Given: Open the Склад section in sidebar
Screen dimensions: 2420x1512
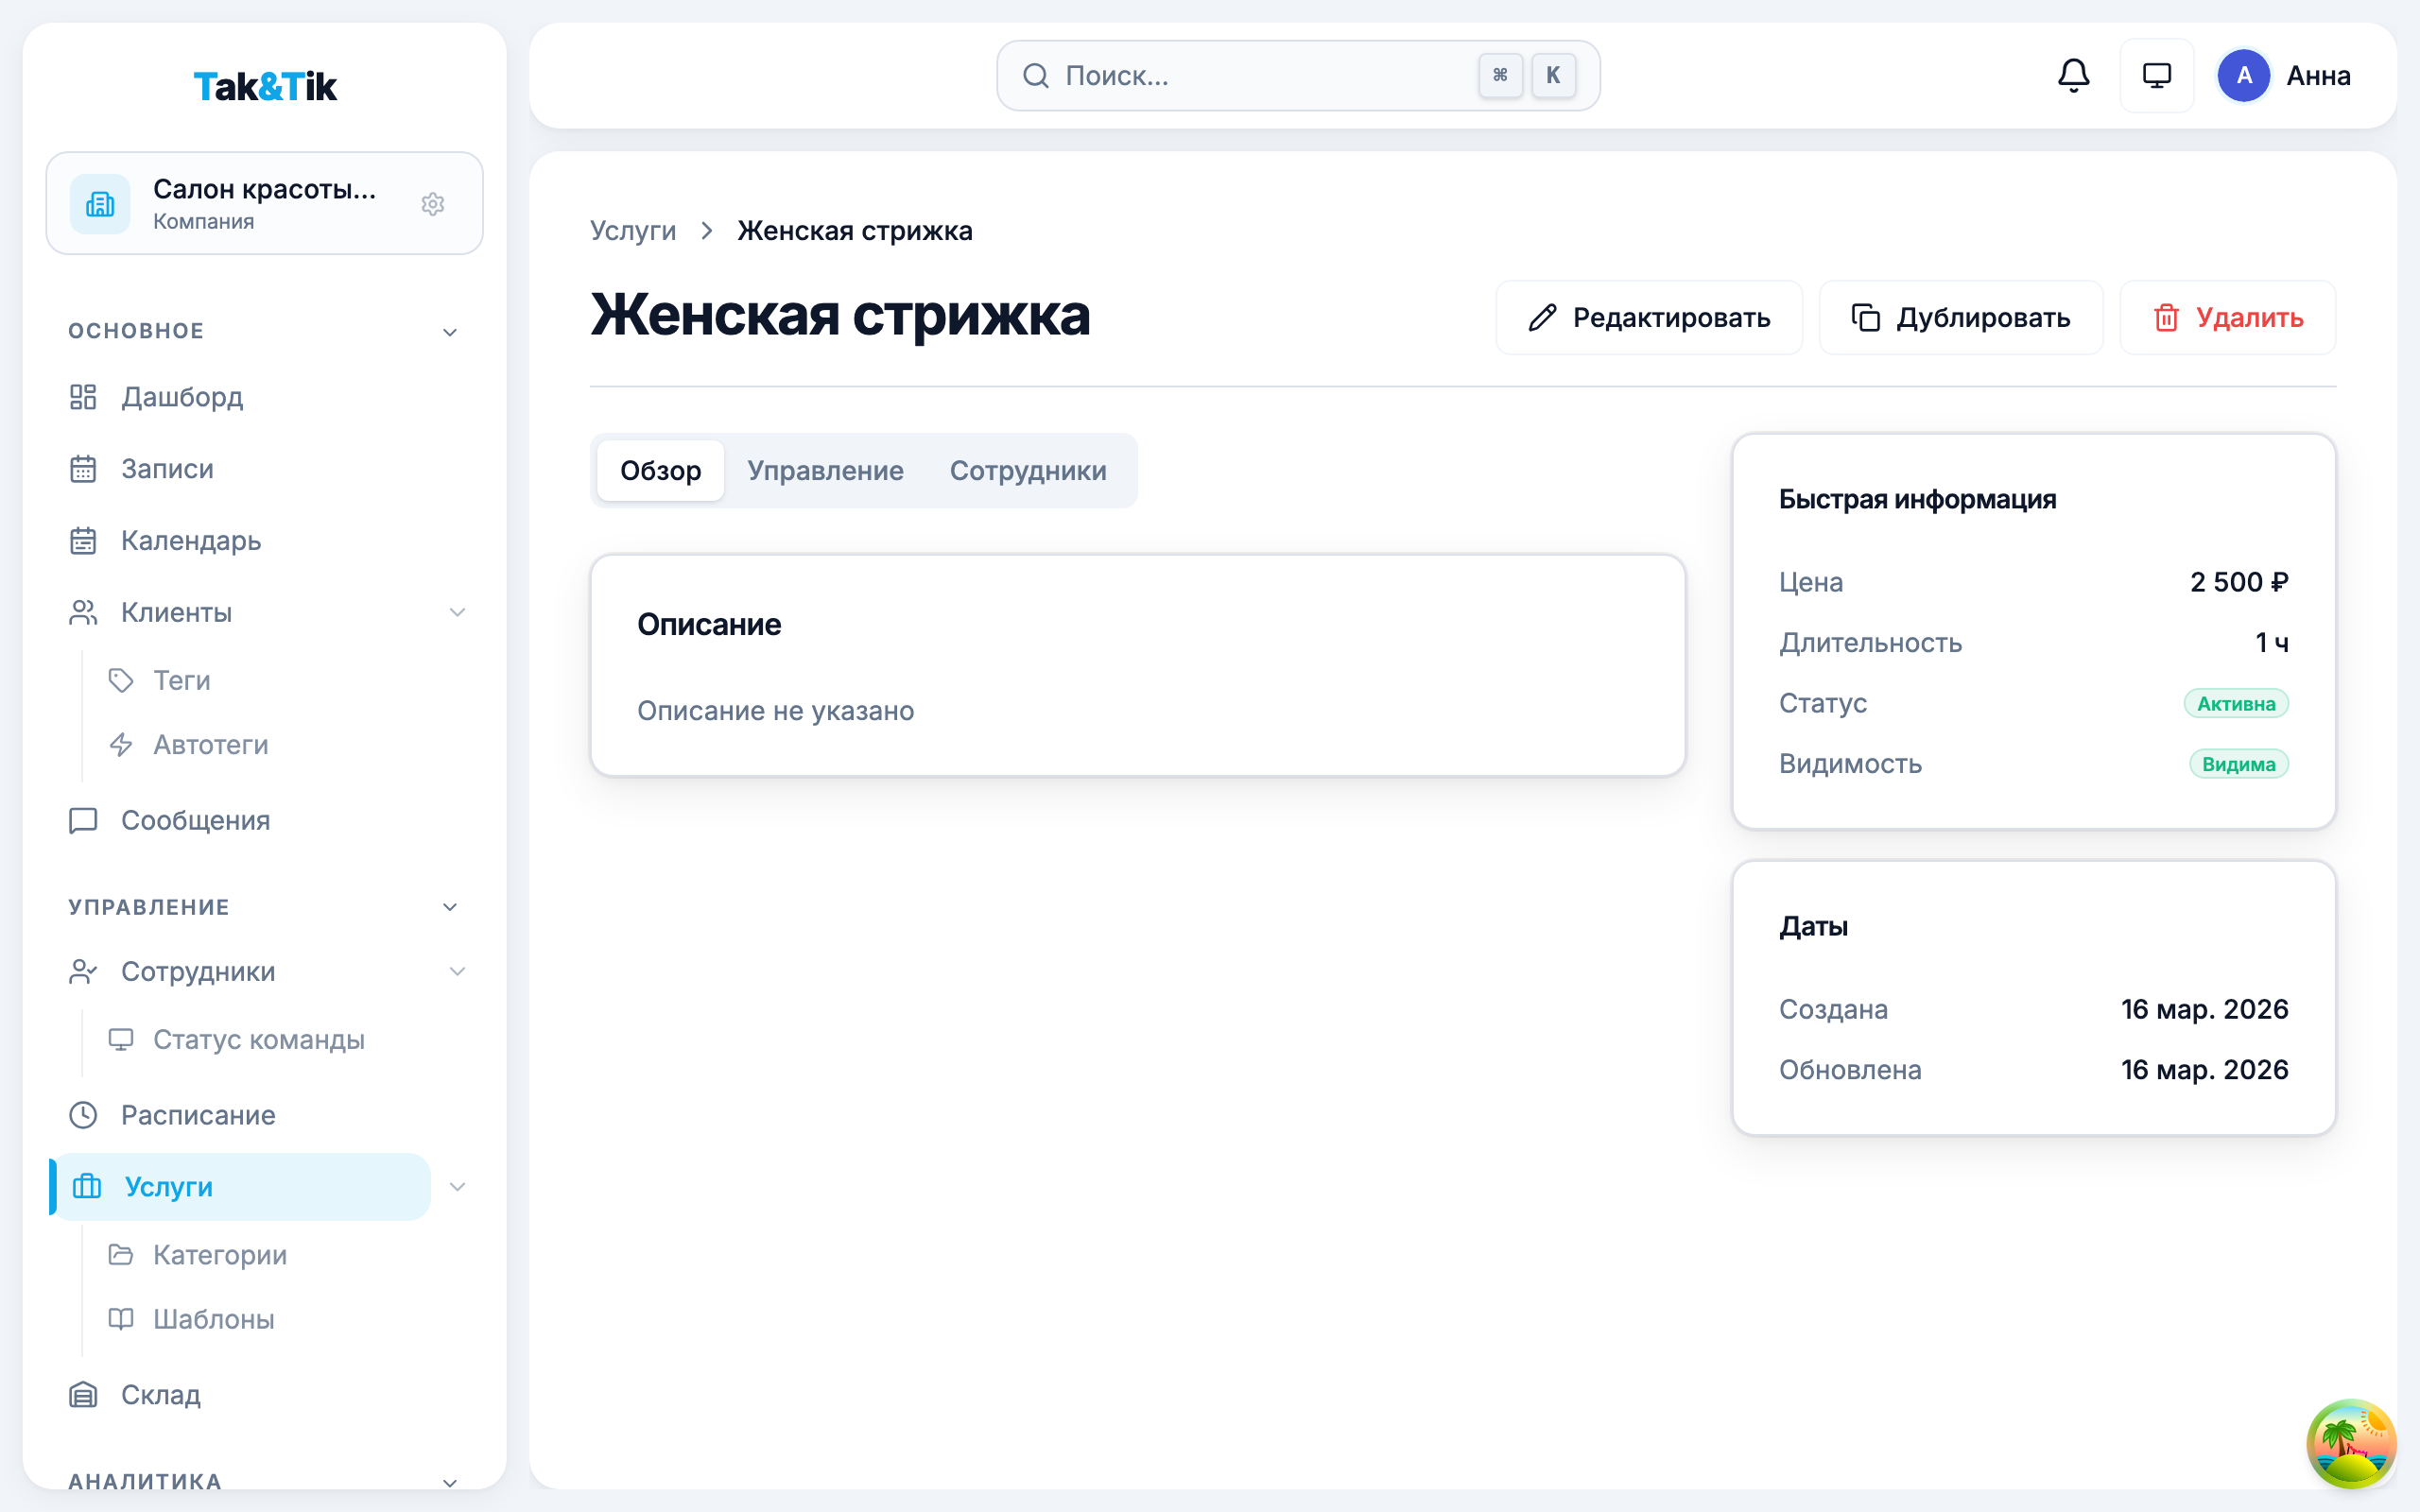Looking at the screenshot, I should (x=160, y=1394).
